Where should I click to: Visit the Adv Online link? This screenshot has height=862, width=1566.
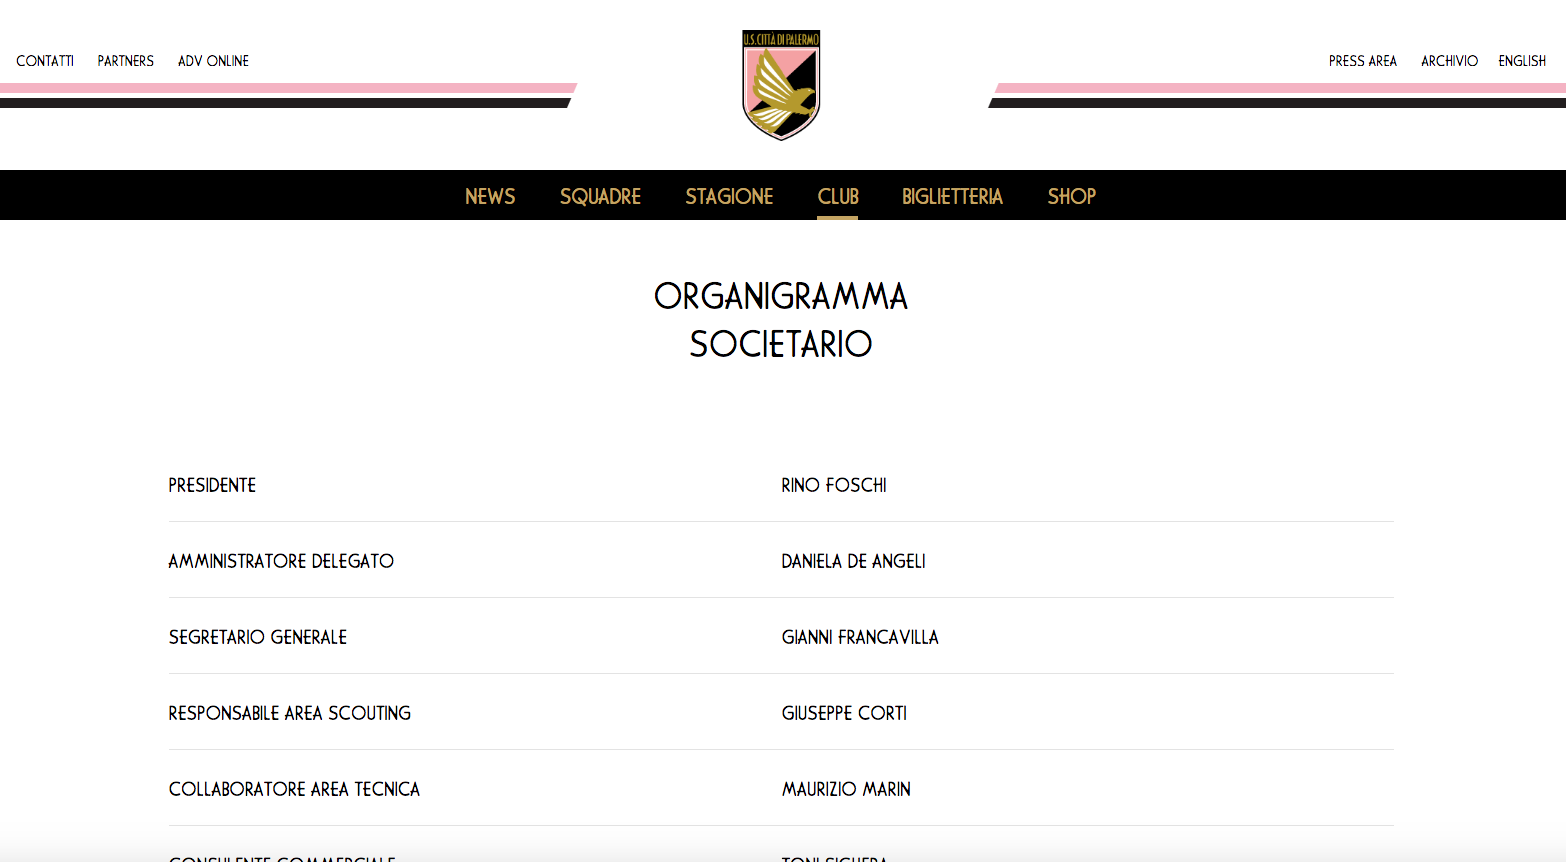(213, 61)
